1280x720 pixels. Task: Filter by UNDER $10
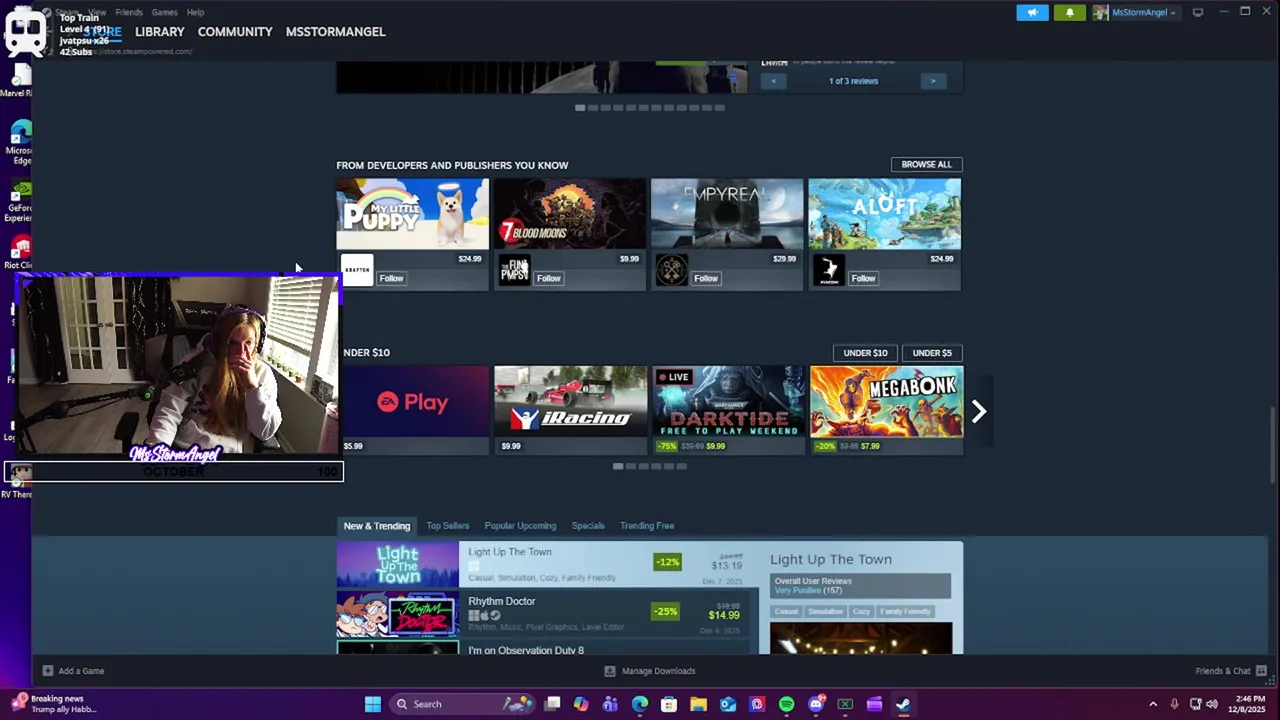[865, 352]
